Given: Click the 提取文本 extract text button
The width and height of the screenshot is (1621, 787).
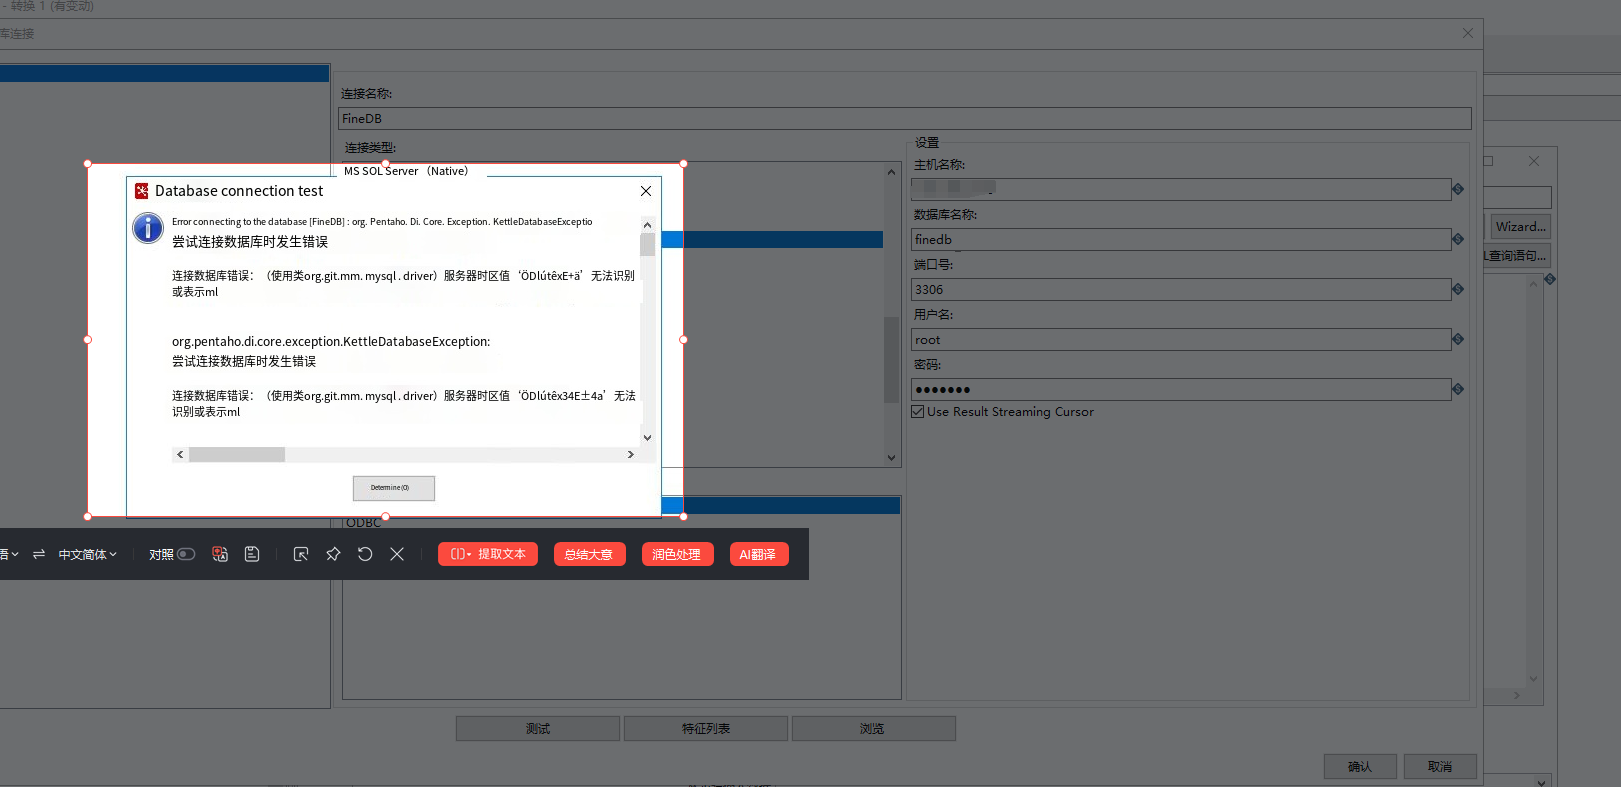Looking at the screenshot, I should [488, 554].
